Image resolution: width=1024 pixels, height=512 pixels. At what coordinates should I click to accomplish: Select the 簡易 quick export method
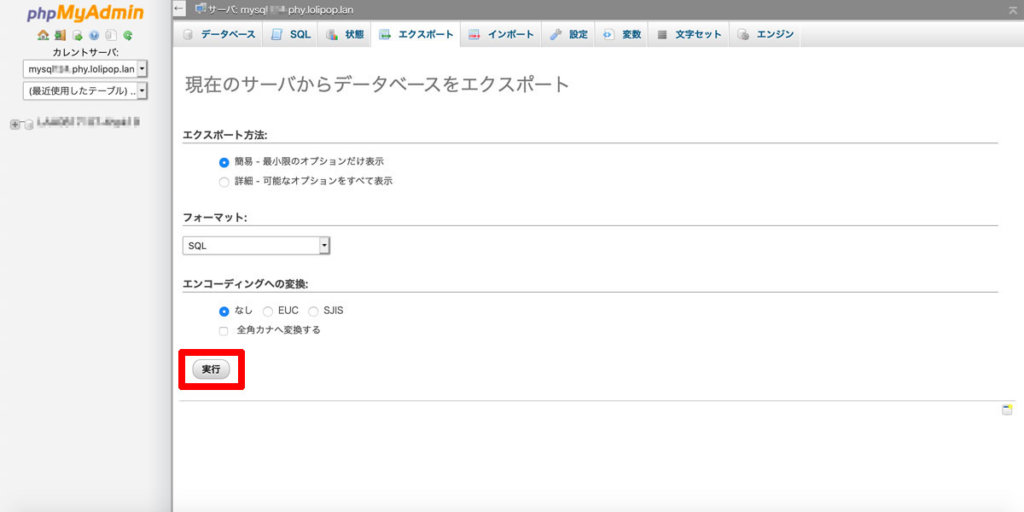pos(224,162)
